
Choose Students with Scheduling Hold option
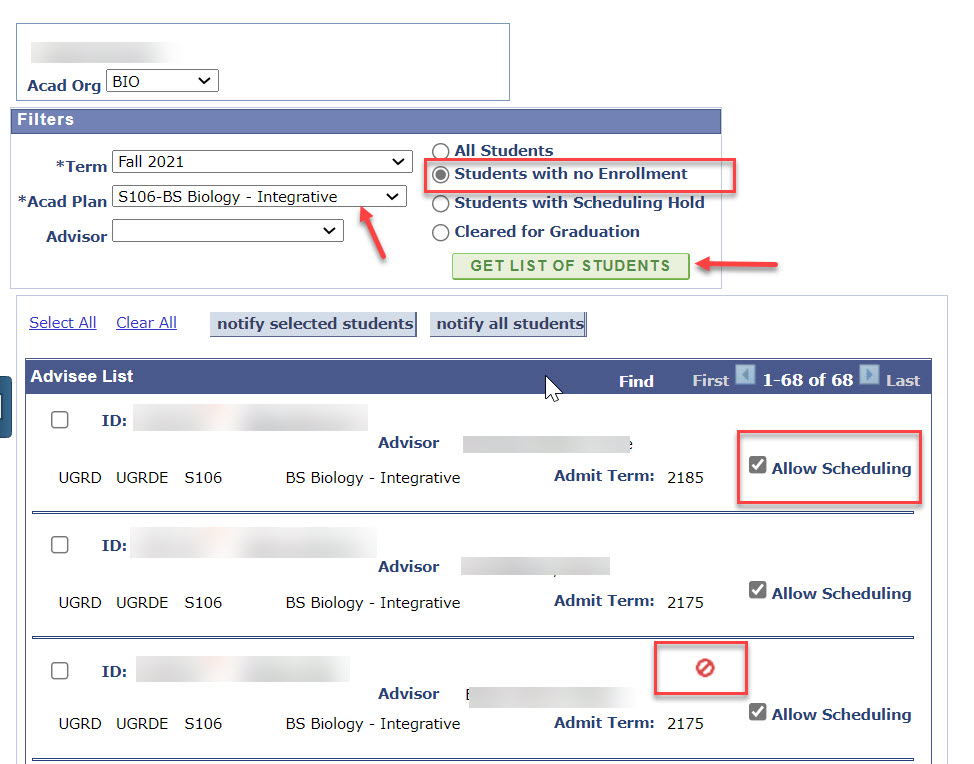pos(440,204)
